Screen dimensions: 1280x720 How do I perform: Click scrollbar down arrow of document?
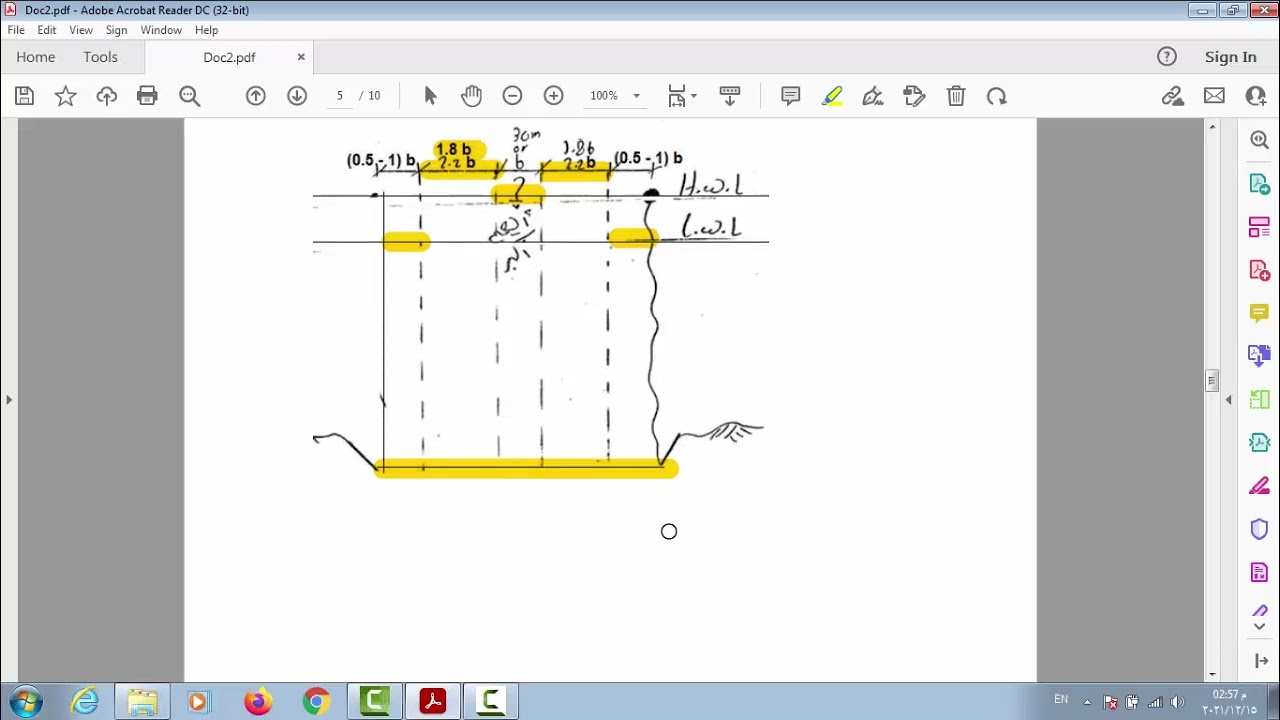1212,674
